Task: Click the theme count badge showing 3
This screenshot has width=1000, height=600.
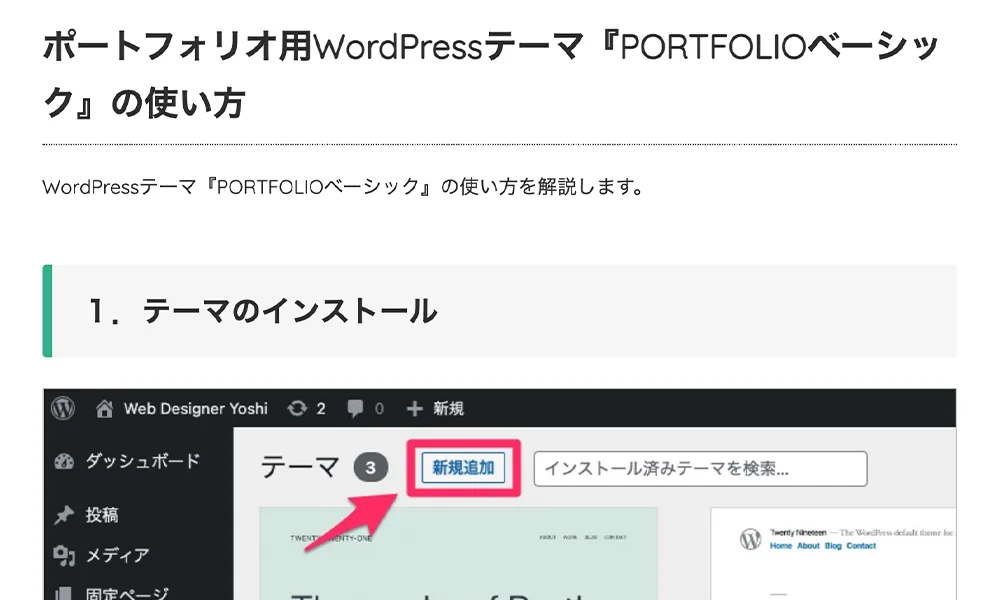Action: pyautogui.click(x=371, y=468)
